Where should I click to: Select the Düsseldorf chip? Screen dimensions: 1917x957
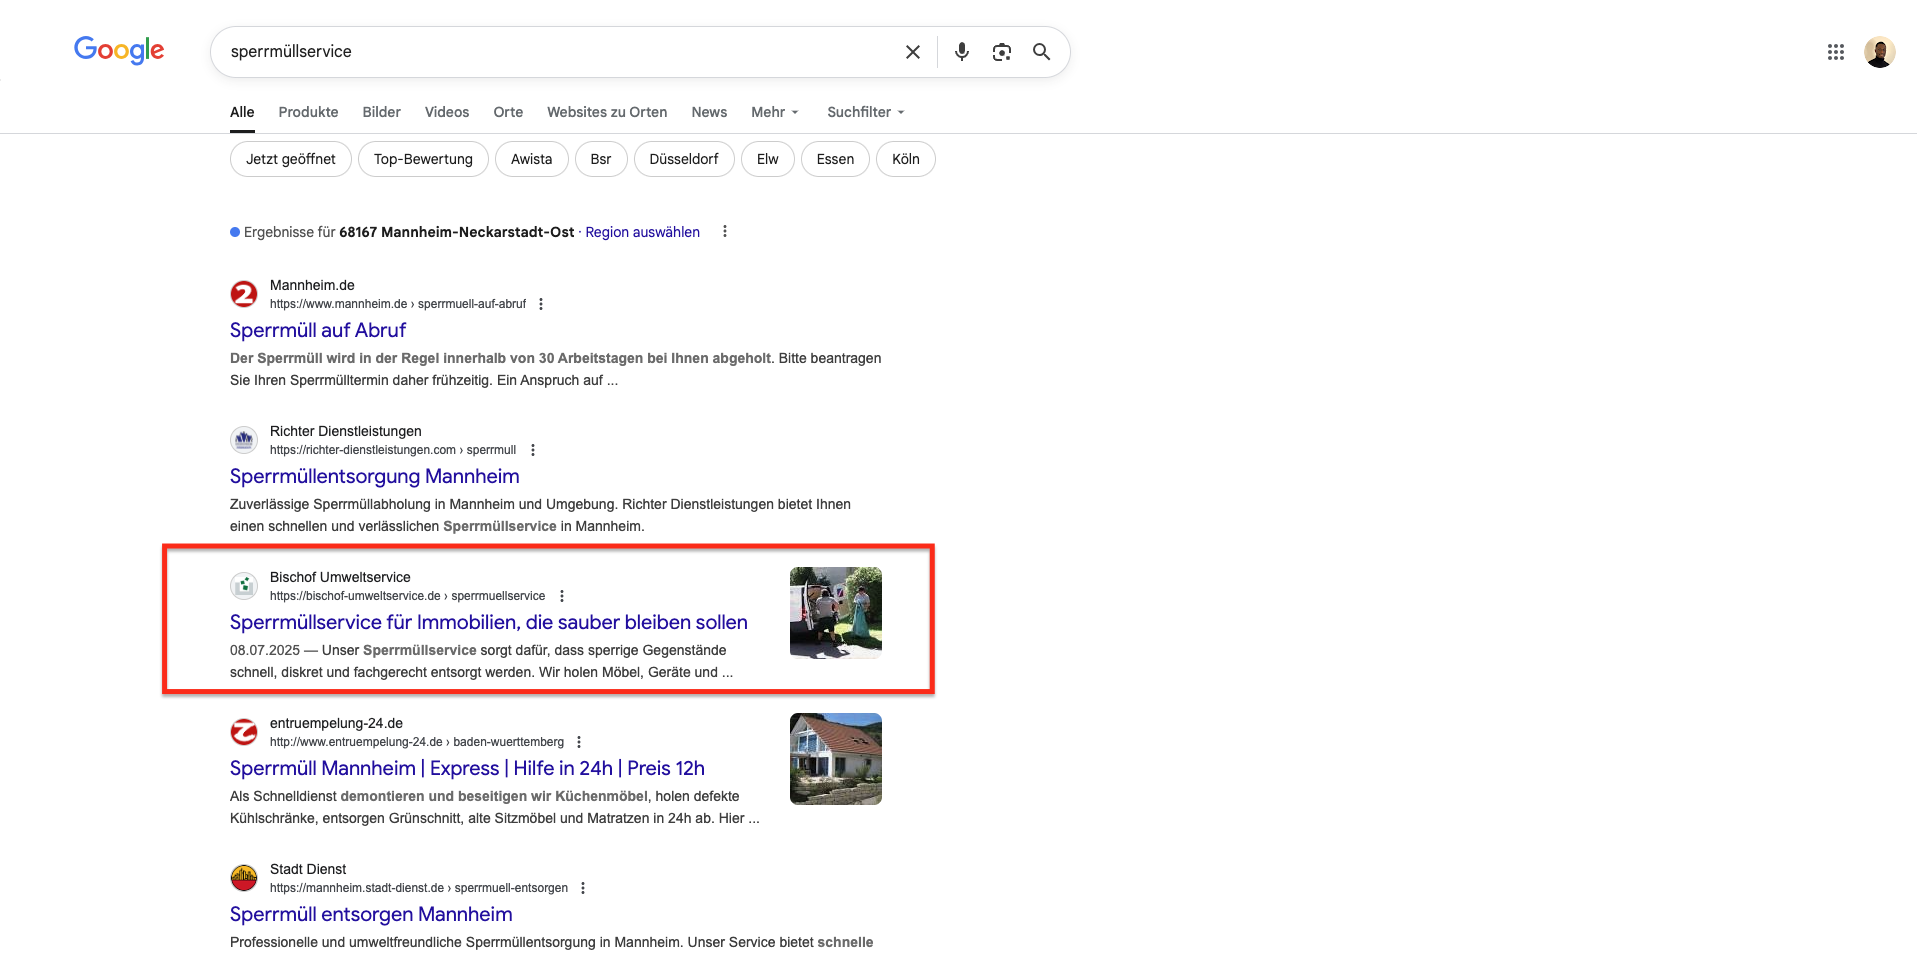[x=684, y=159]
